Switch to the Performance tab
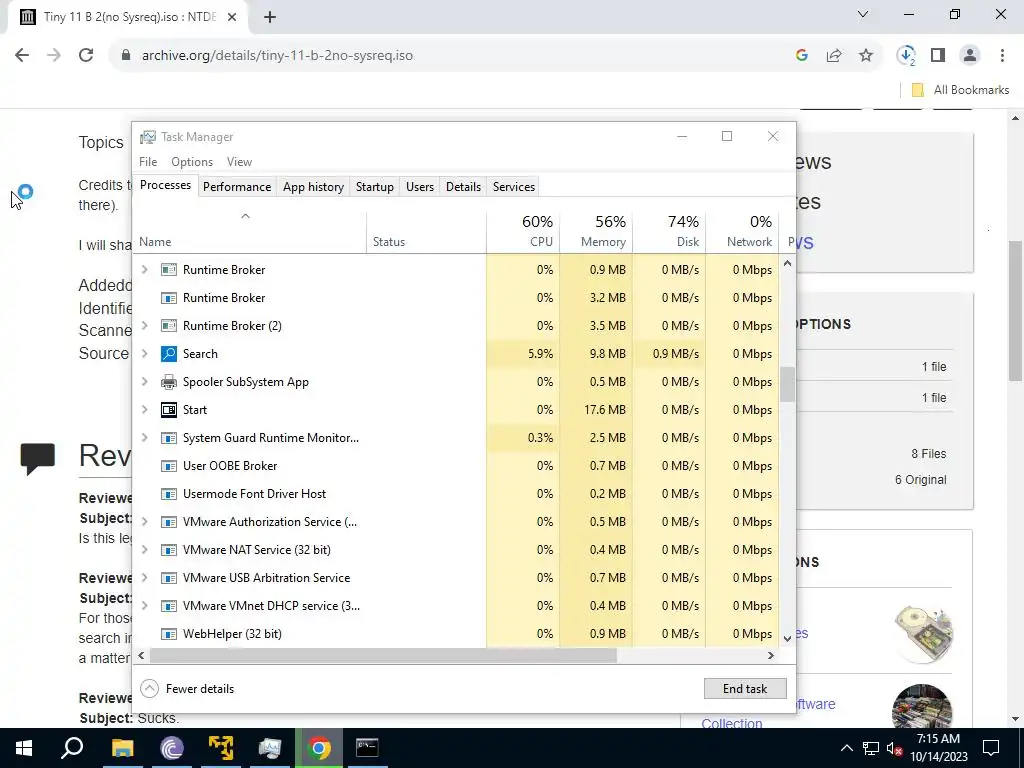Viewport: 1024px width, 768px height. (236, 187)
